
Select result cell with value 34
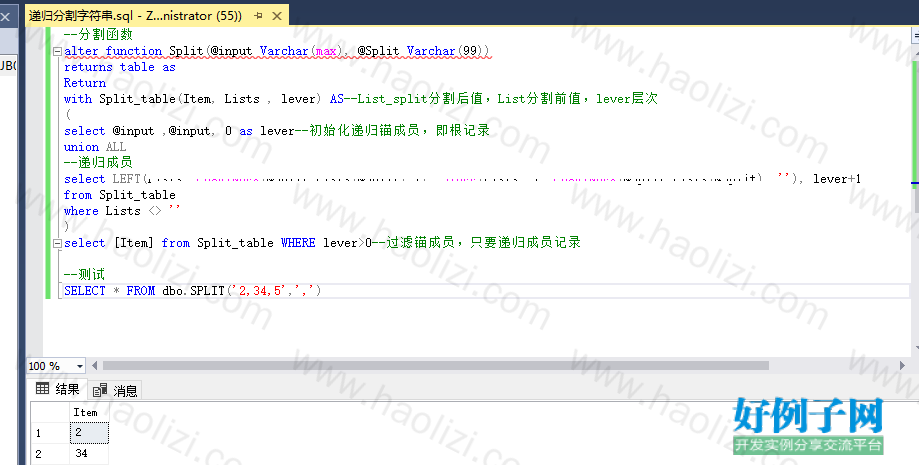(89, 454)
